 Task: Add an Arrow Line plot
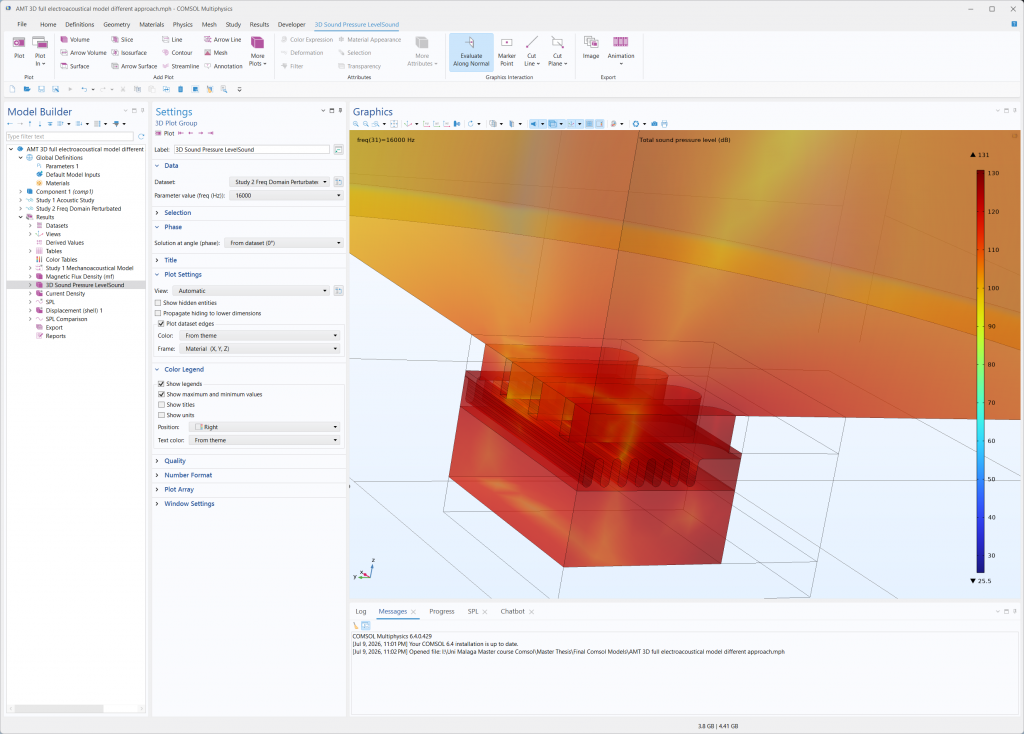(x=223, y=40)
